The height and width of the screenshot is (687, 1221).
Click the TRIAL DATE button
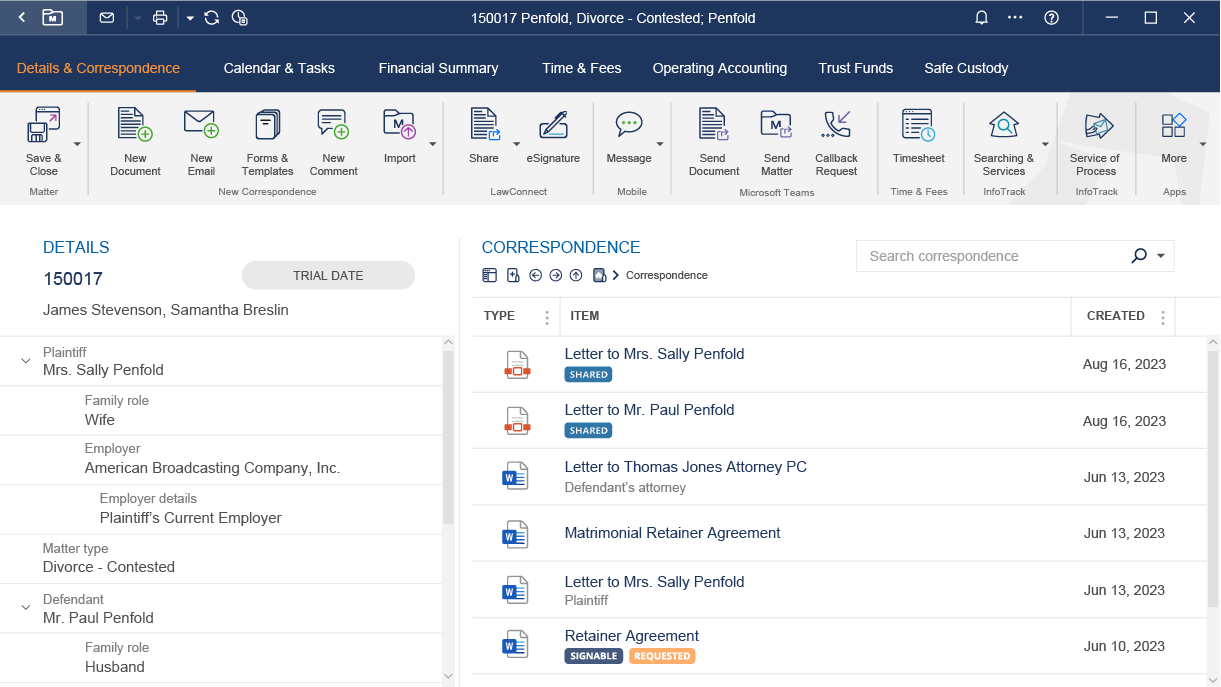point(328,275)
